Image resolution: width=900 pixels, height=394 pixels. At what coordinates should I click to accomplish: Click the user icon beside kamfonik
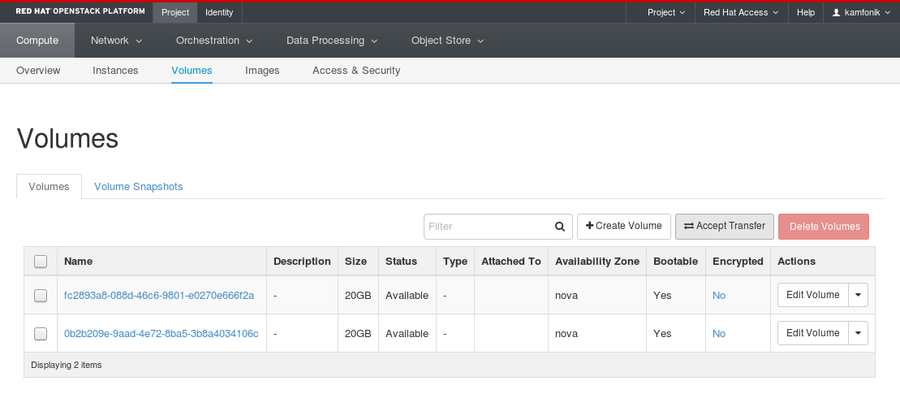click(x=836, y=12)
